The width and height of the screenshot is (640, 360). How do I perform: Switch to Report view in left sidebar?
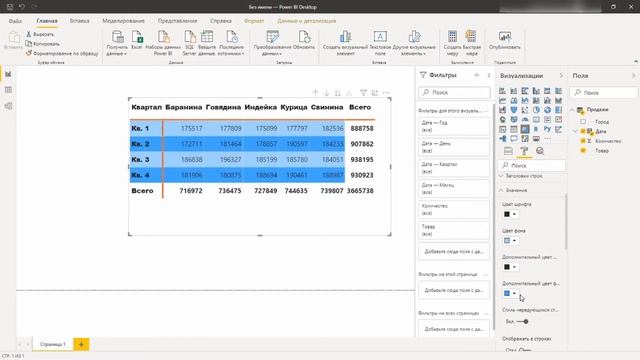pyautogui.click(x=8, y=74)
